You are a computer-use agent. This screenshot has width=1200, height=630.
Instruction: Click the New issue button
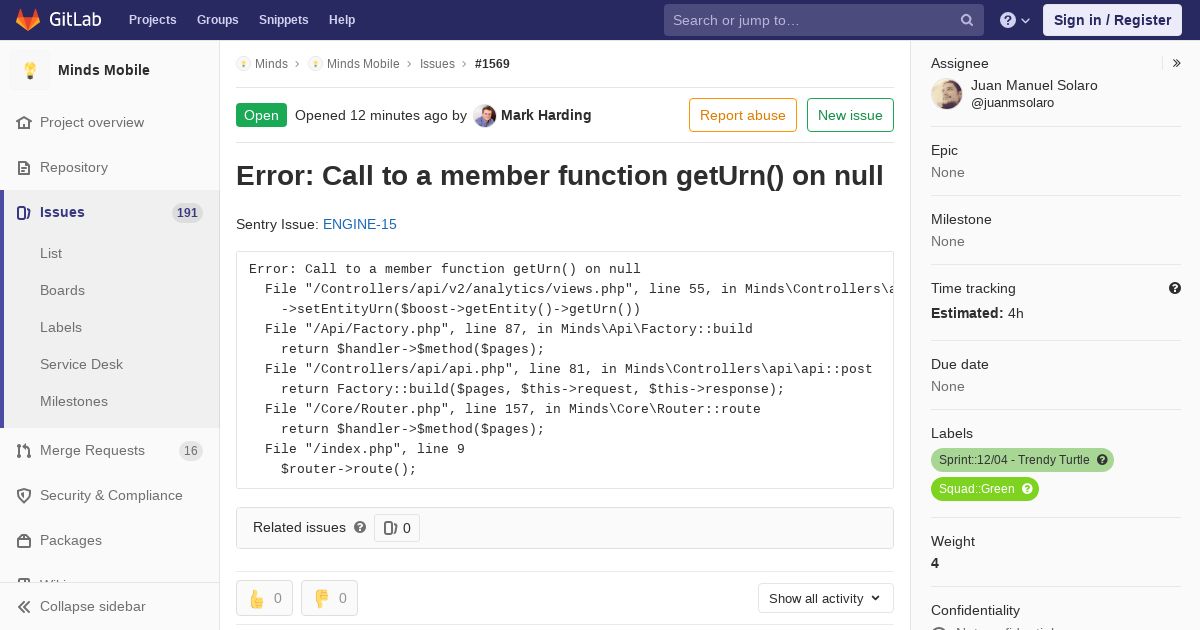pos(850,115)
